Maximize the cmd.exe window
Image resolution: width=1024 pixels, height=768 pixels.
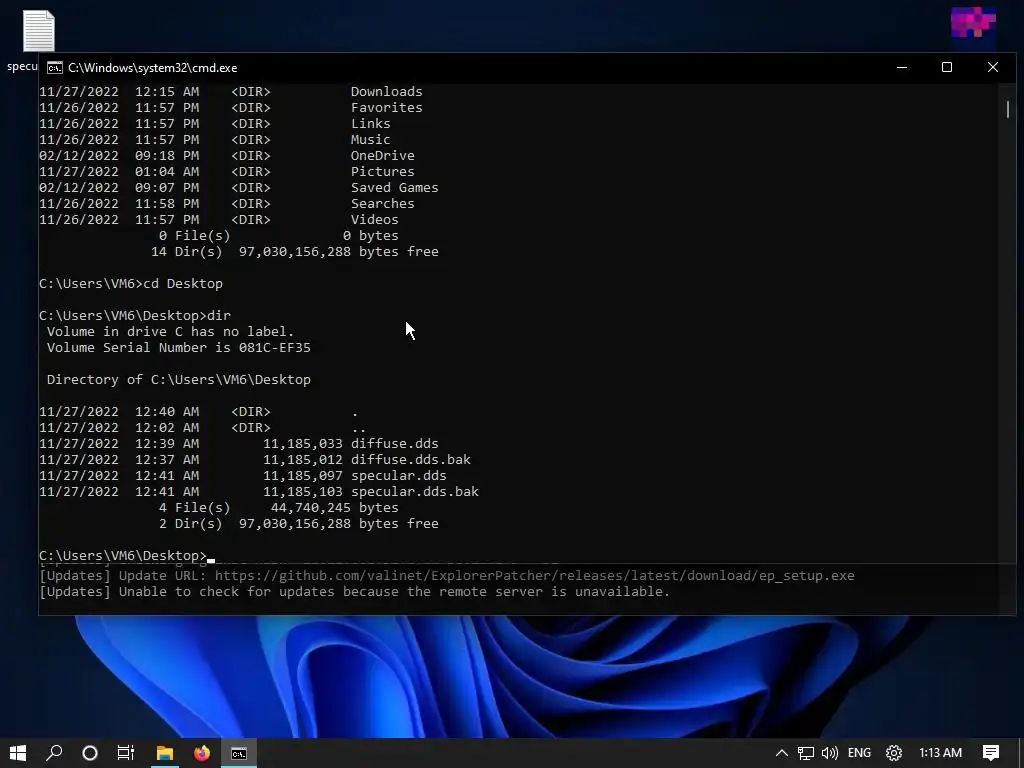point(947,67)
